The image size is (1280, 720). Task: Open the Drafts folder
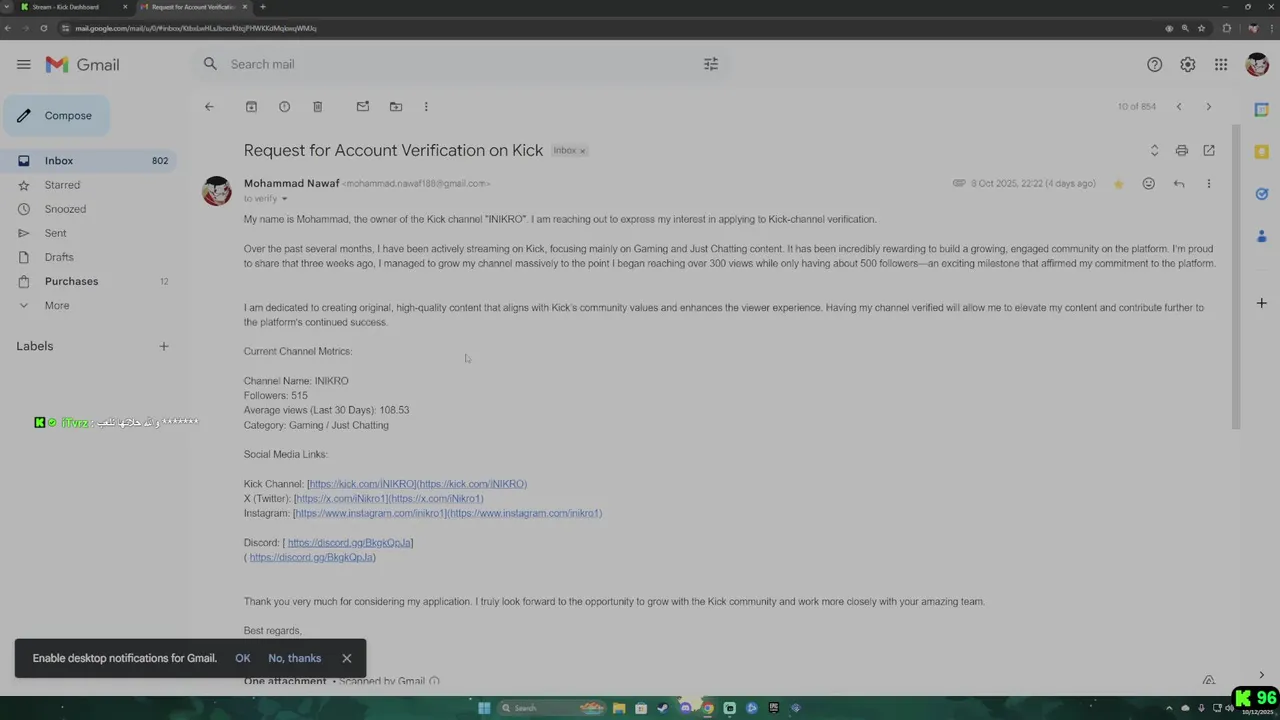pyautogui.click(x=88, y=257)
